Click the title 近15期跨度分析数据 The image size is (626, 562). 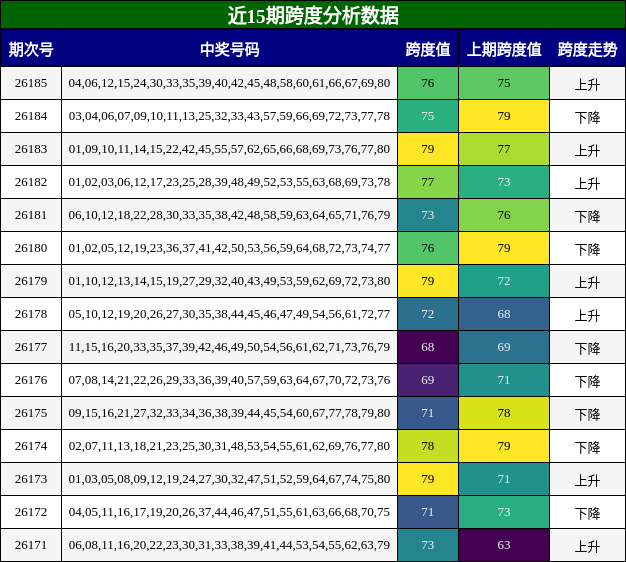tap(313, 16)
